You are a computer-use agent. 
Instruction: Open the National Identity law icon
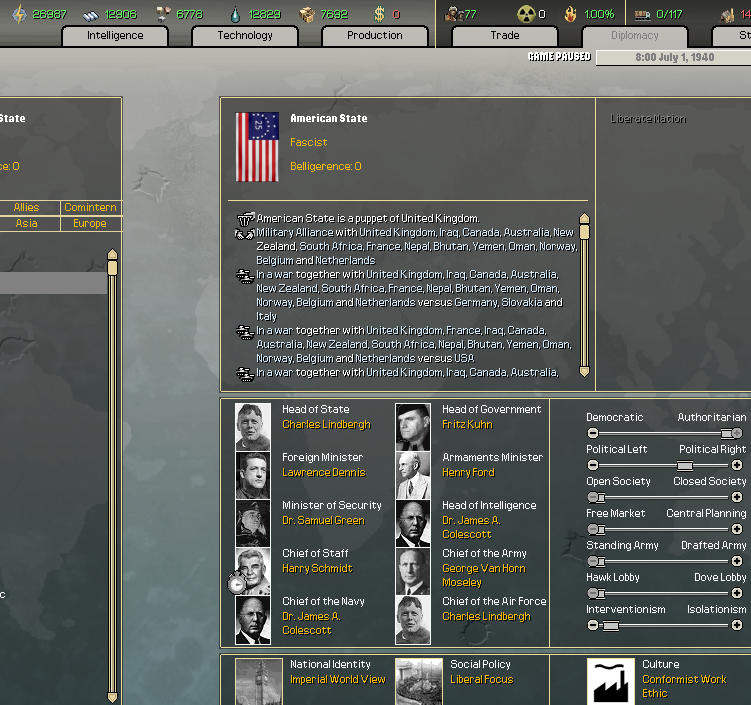coord(258,681)
